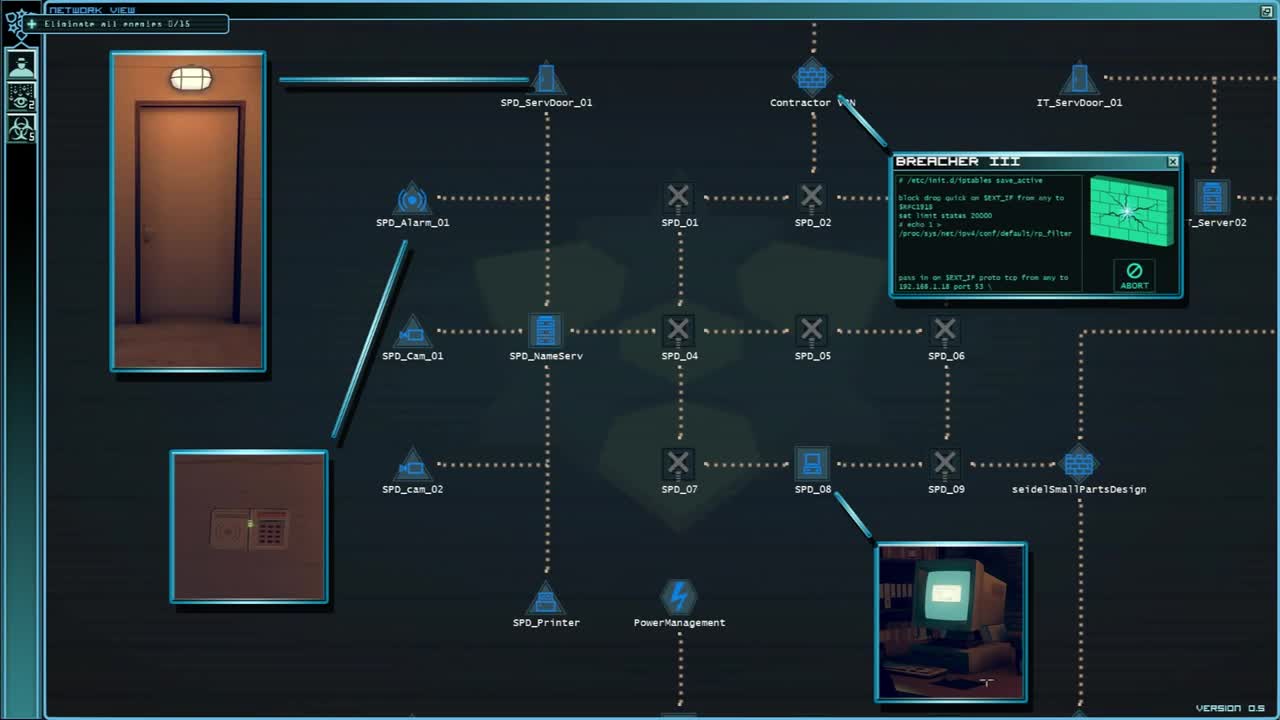Viewport: 1280px width, 720px height.
Task: Open the SPD_cam_02 camera node
Action: click(412, 465)
